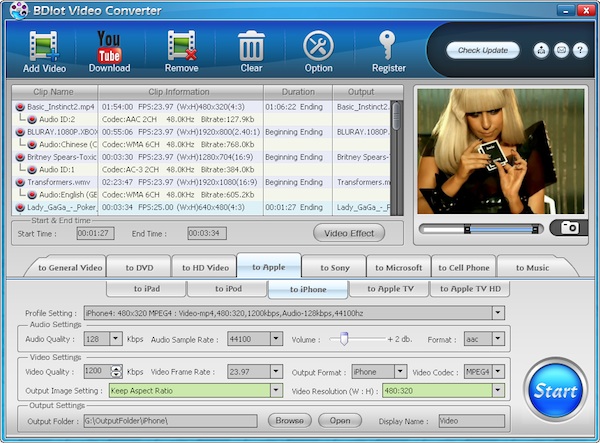Click red icon beside Basic_Instinct2.mp4
Screen dimensions: 600x443
[x=20, y=107]
